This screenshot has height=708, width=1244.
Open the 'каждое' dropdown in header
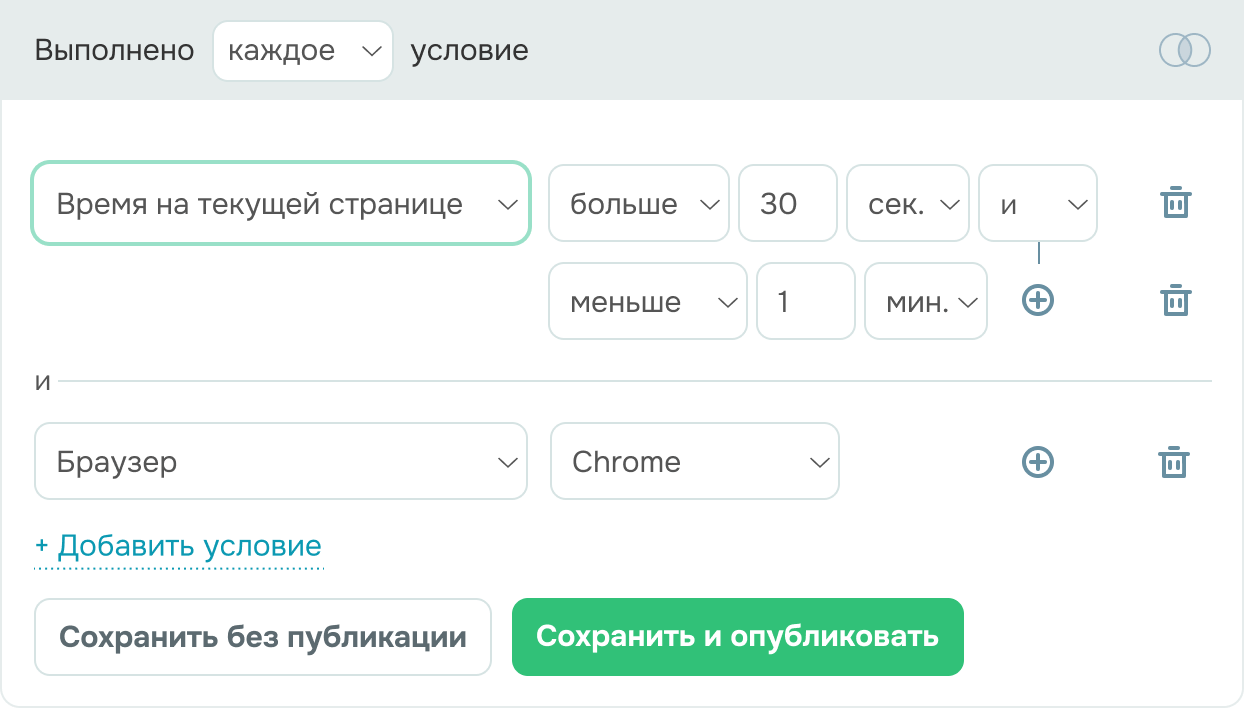[302, 50]
